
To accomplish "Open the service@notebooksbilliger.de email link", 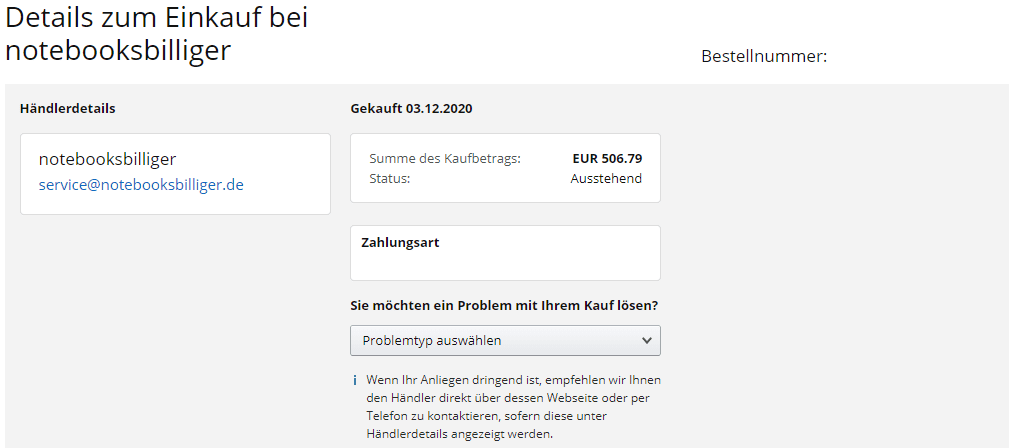I will pyautogui.click(x=141, y=185).
